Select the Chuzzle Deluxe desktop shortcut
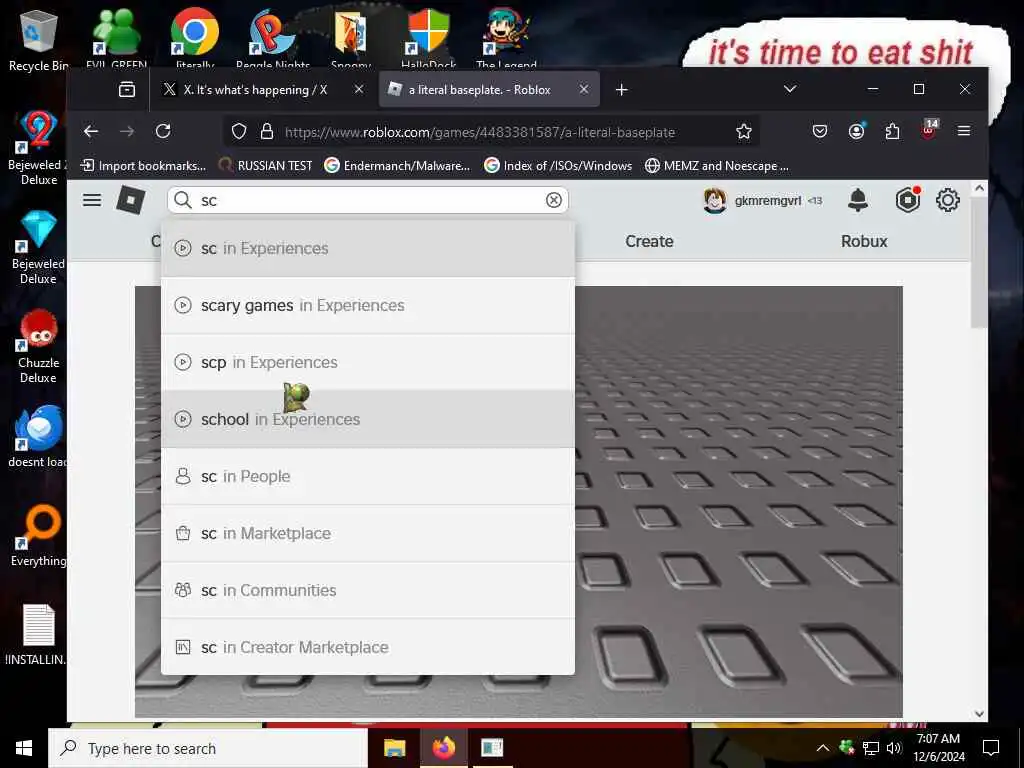This screenshot has width=1024, height=768. coord(39,346)
